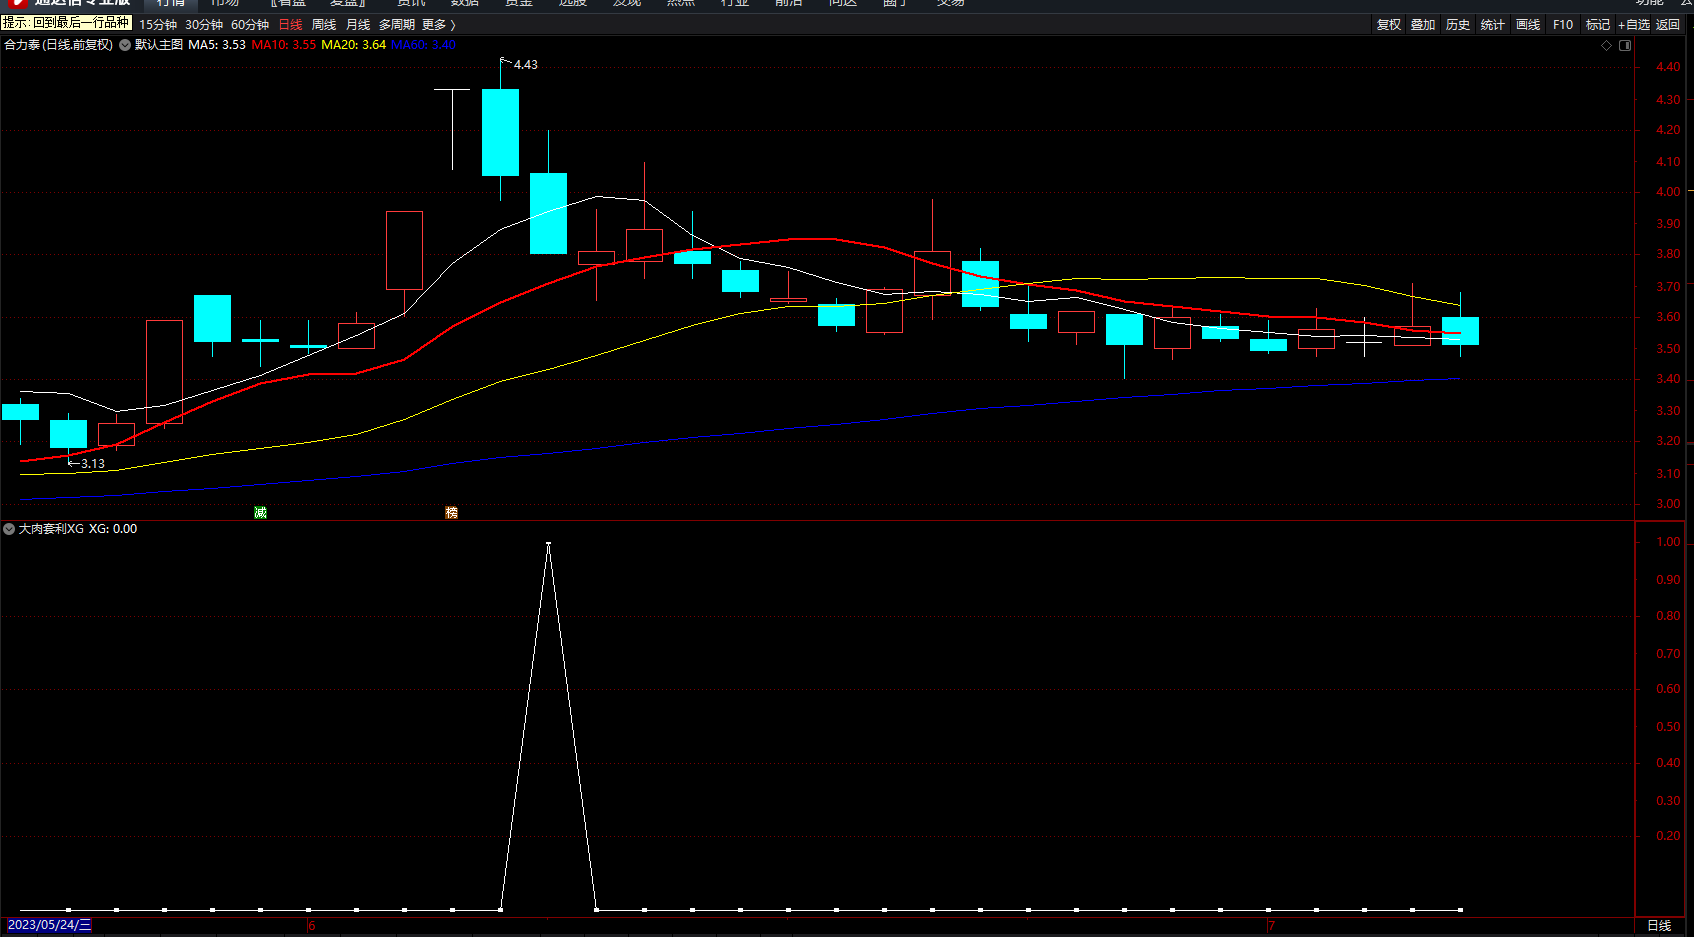
Task: Click the MA60 blue legend label
Action: coord(423,45)
